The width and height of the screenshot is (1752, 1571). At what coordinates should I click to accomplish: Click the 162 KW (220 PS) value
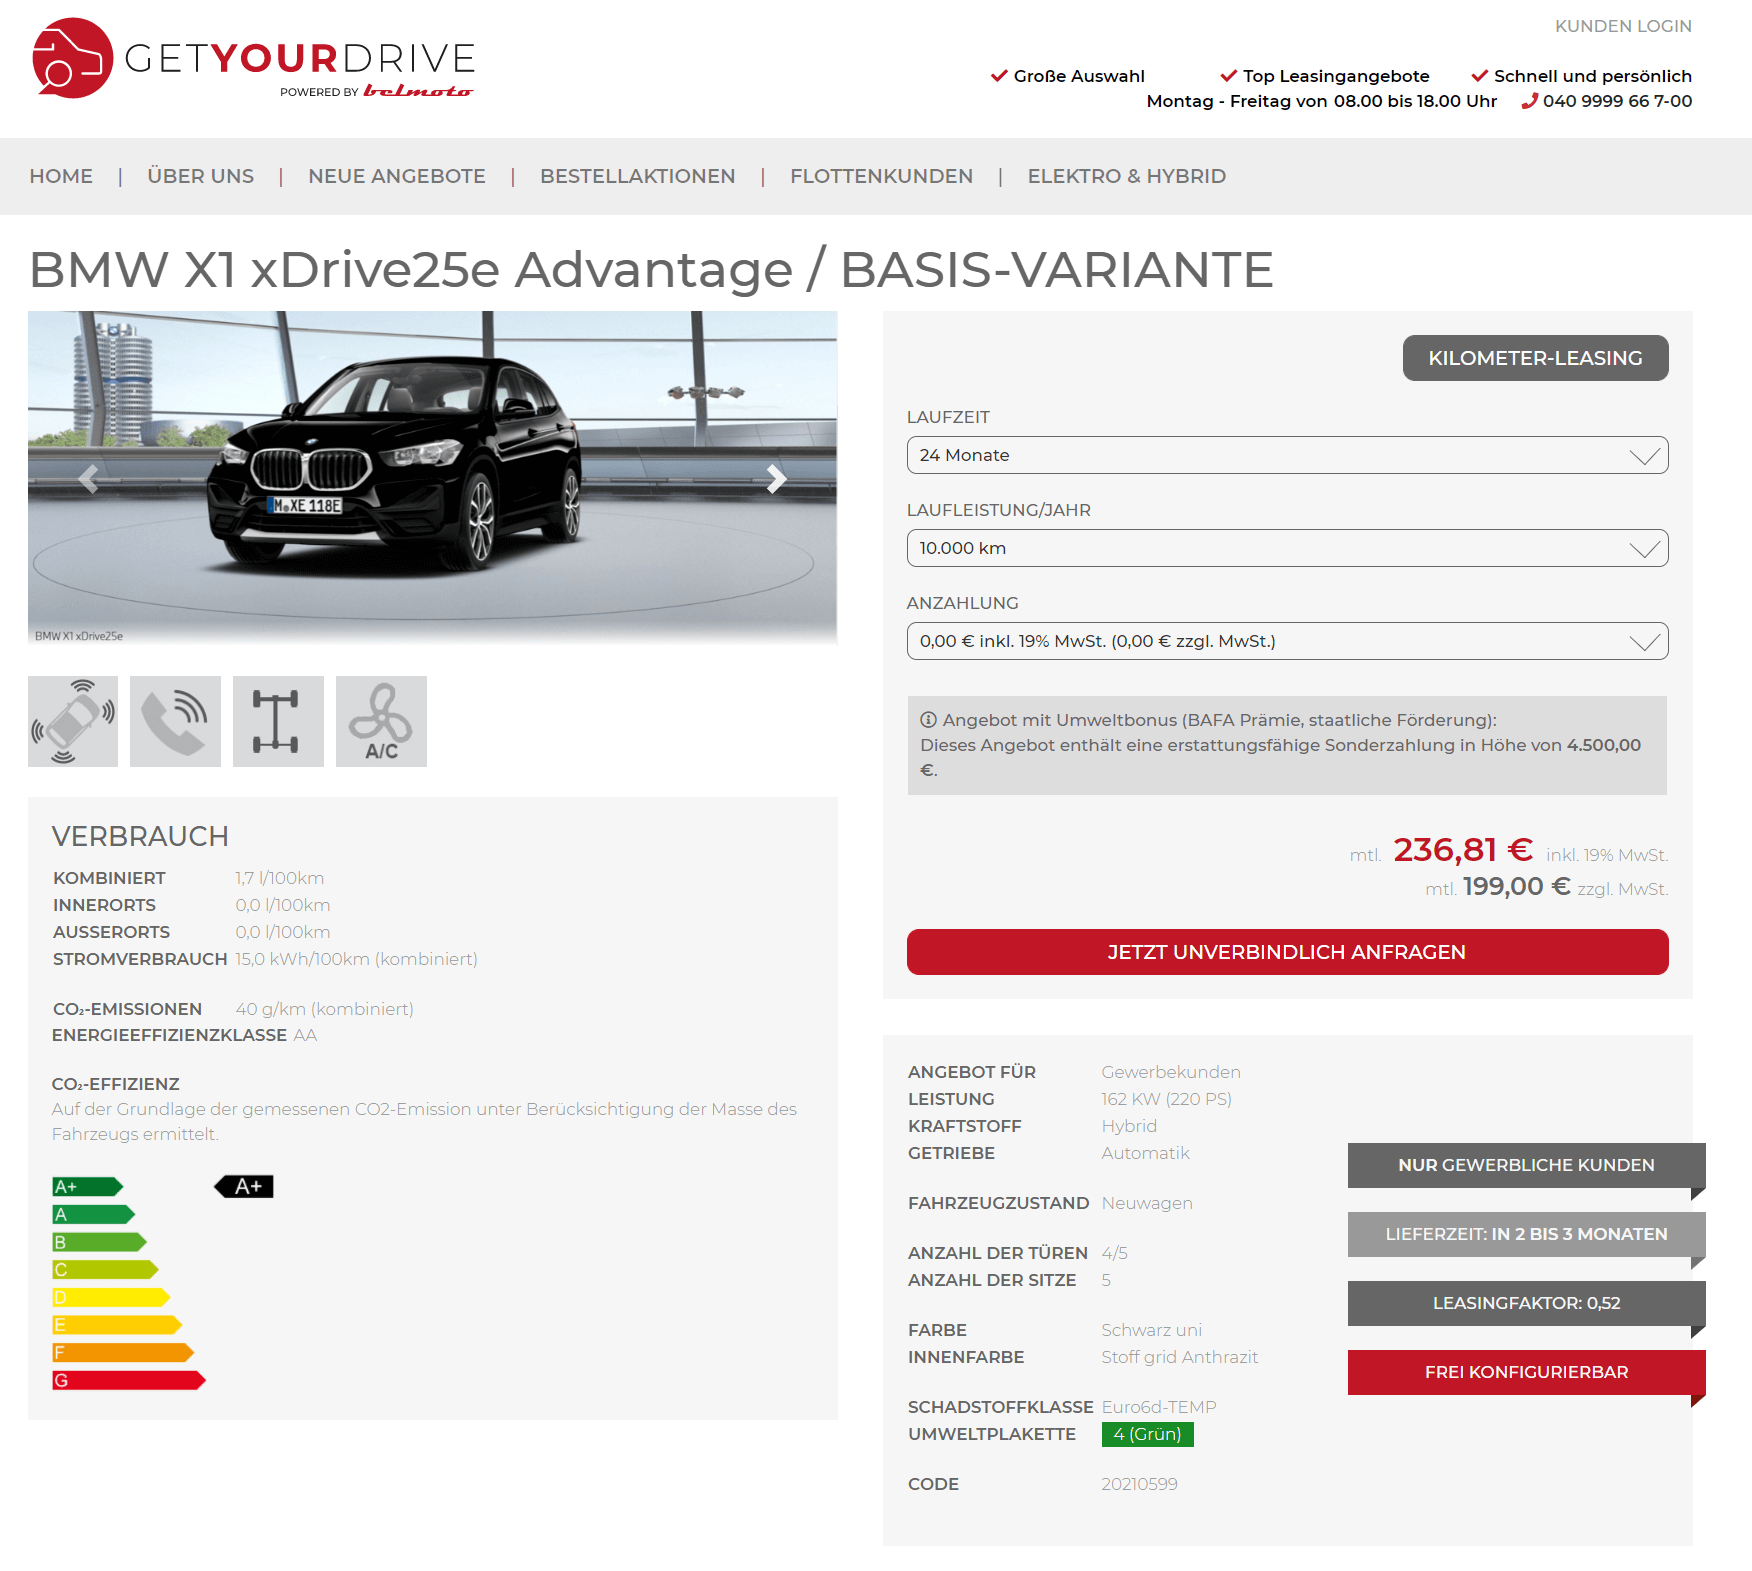[1166, 1099]
